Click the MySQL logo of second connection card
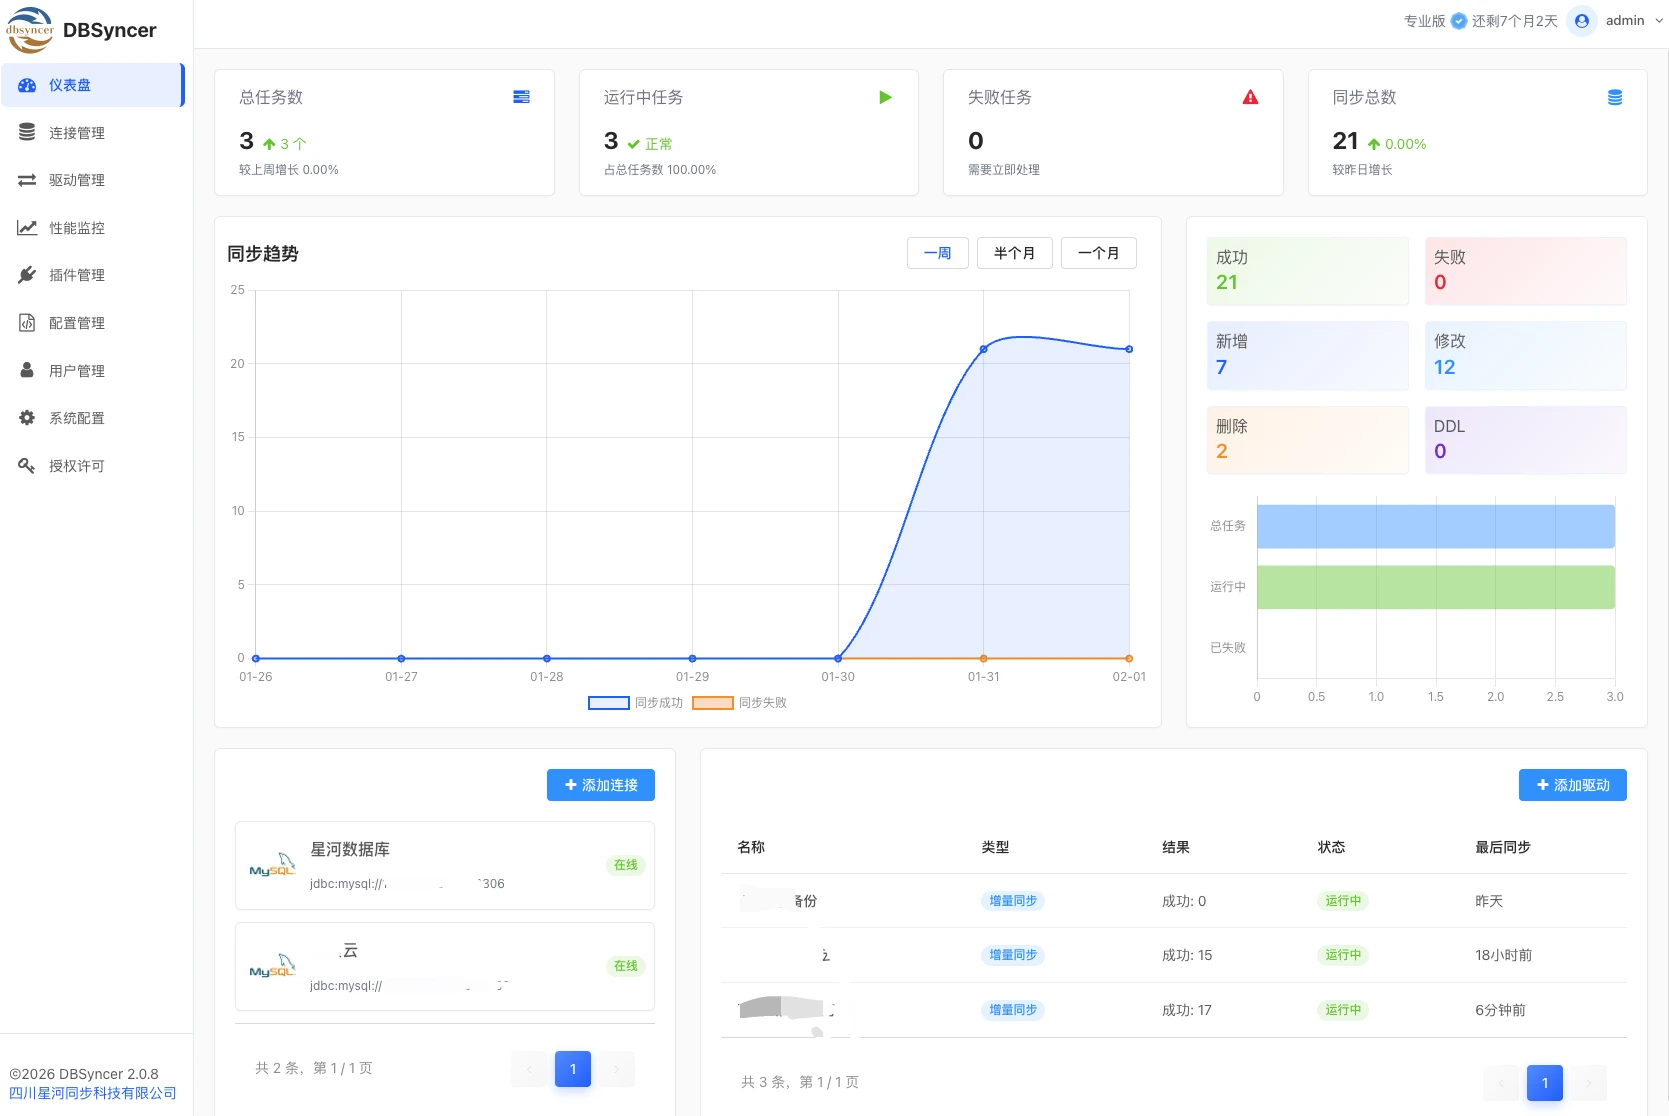 click(272, 966)
